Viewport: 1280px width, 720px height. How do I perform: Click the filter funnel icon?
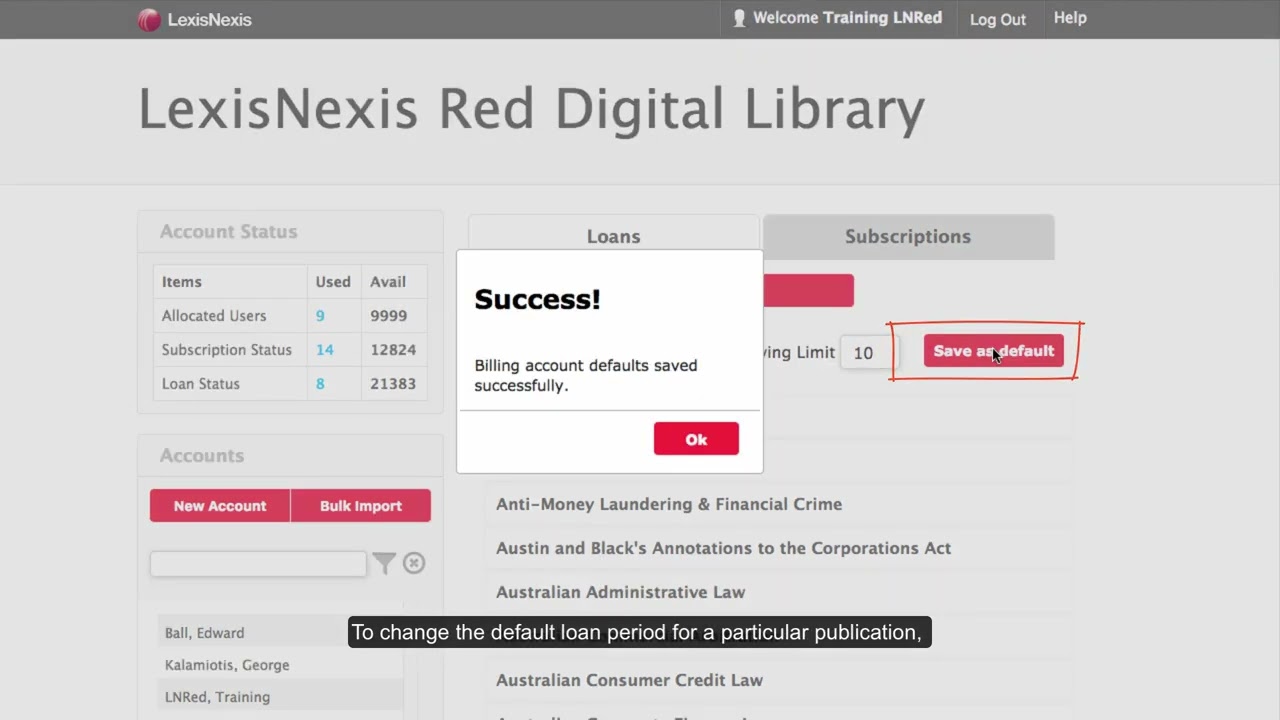click(x=384, y=563)
